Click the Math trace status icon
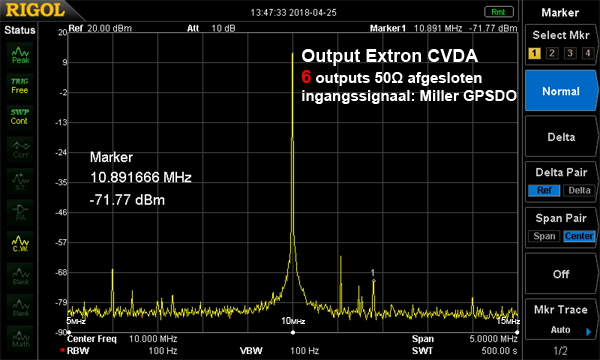600x360 pixels. [20, 338]
